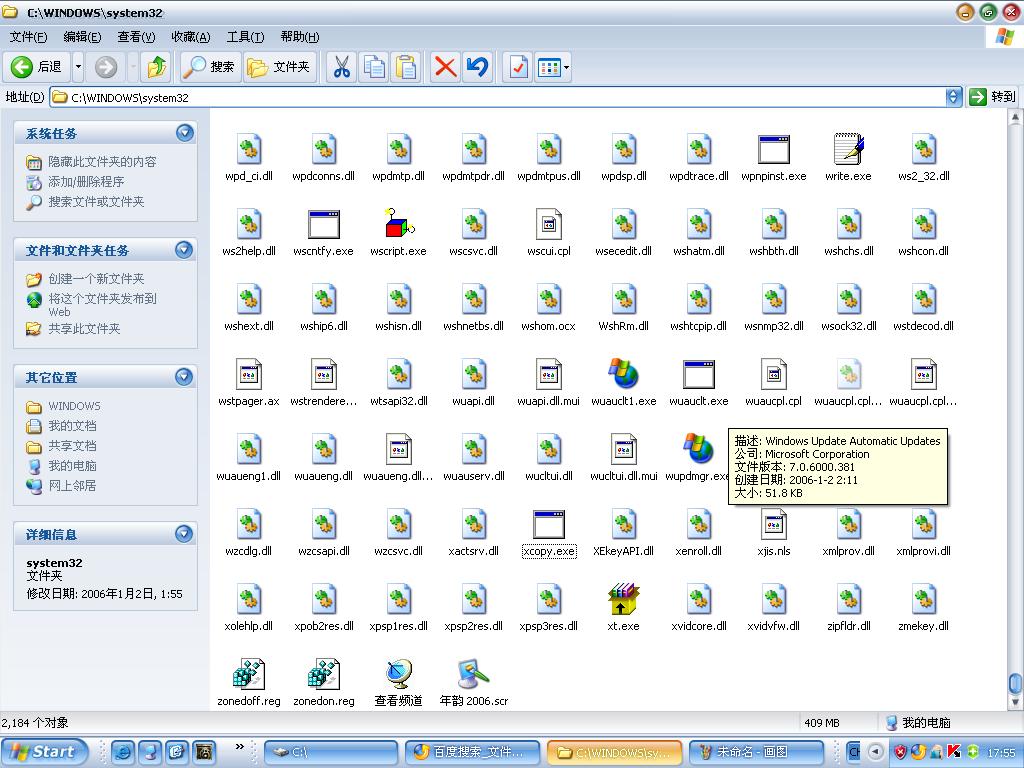The width and height of the screenshot is (1024, 768).
Task: Select the write.exe notepad icon
Action: [x=848, y=149]
